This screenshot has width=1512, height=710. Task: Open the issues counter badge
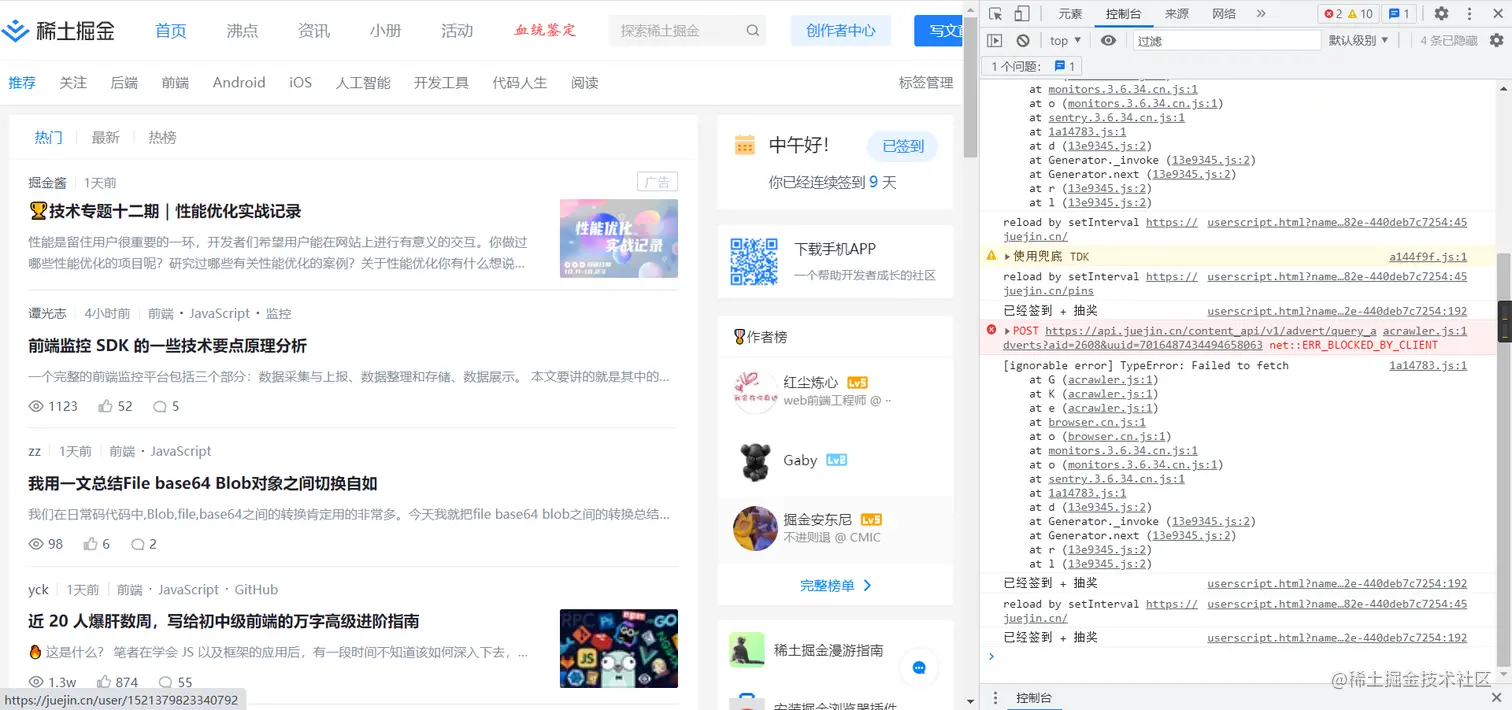[x=1399, y=14]
